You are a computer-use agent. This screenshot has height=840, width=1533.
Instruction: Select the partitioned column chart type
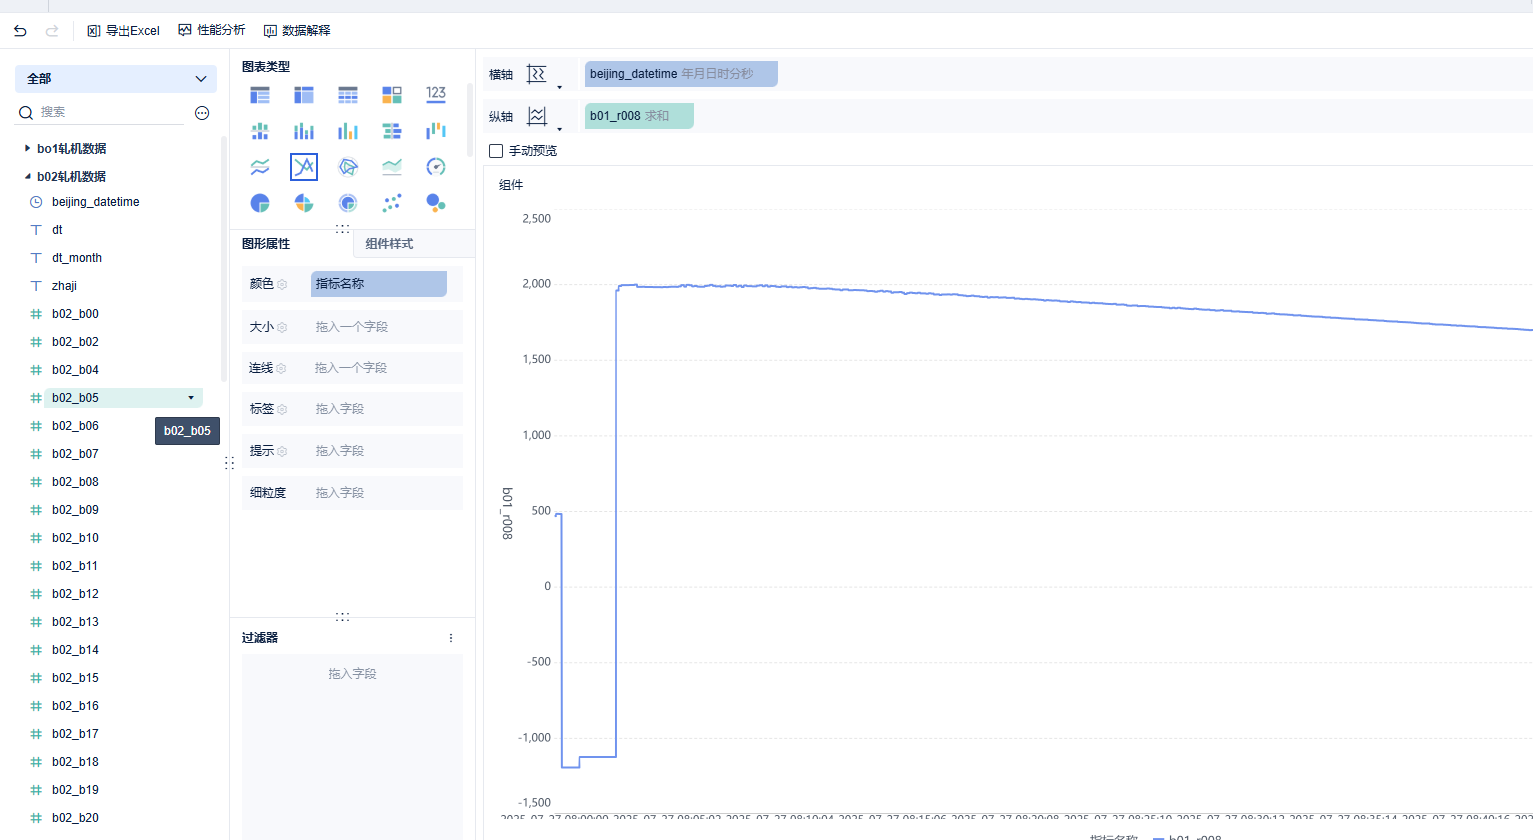[260, 131]
